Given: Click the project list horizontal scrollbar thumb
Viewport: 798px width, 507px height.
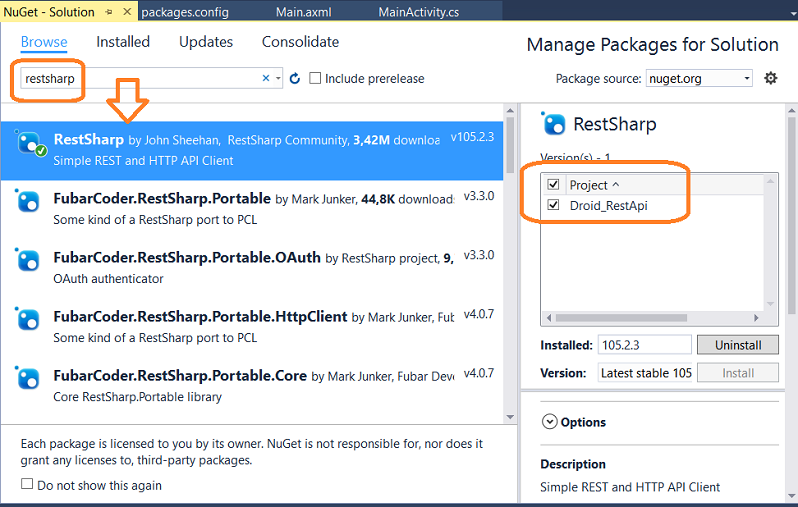Looking at the screenshot, I should pyautogui.click(x=621, y=318).
